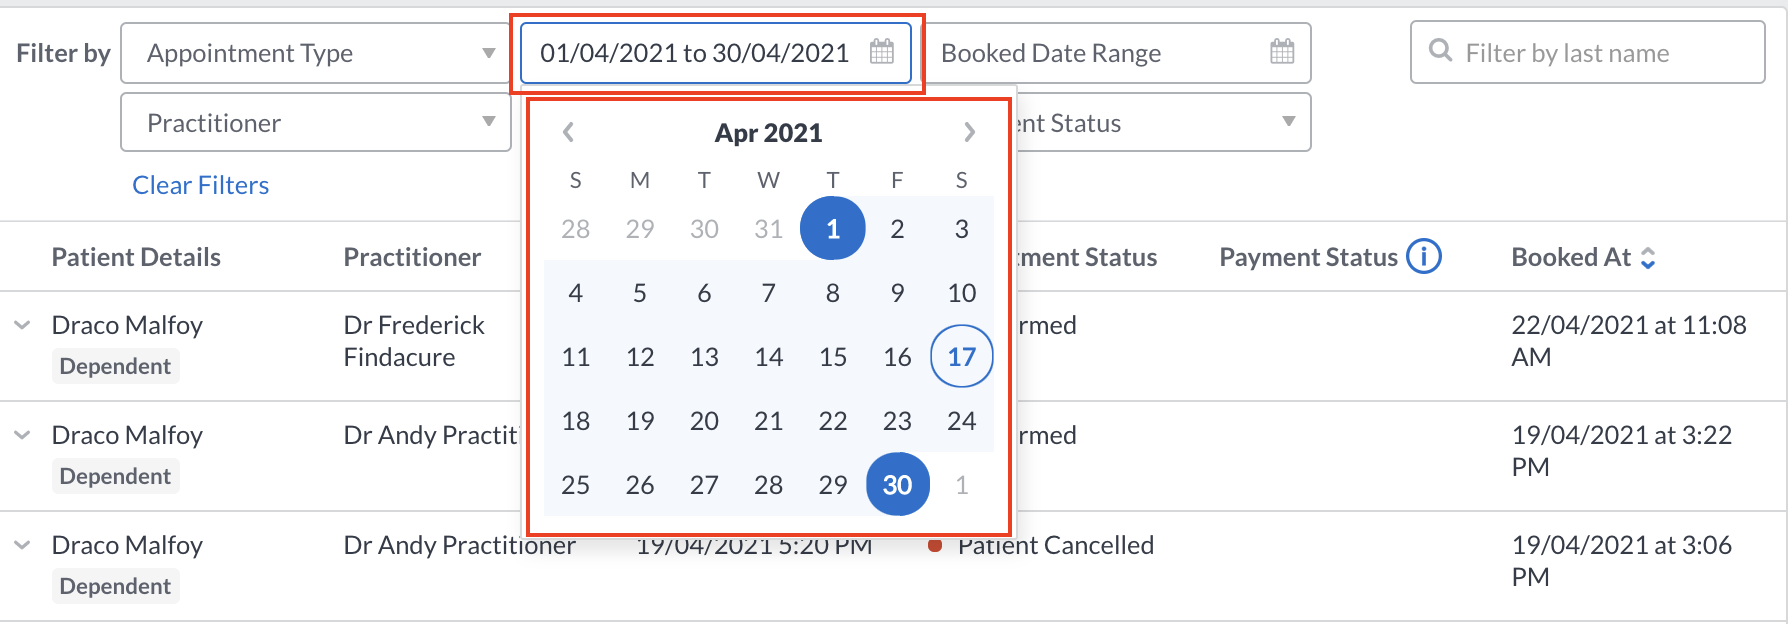Screen dimensions: 1788x624
Task: Select April 30 in the calendar
Action: point(897,484)
